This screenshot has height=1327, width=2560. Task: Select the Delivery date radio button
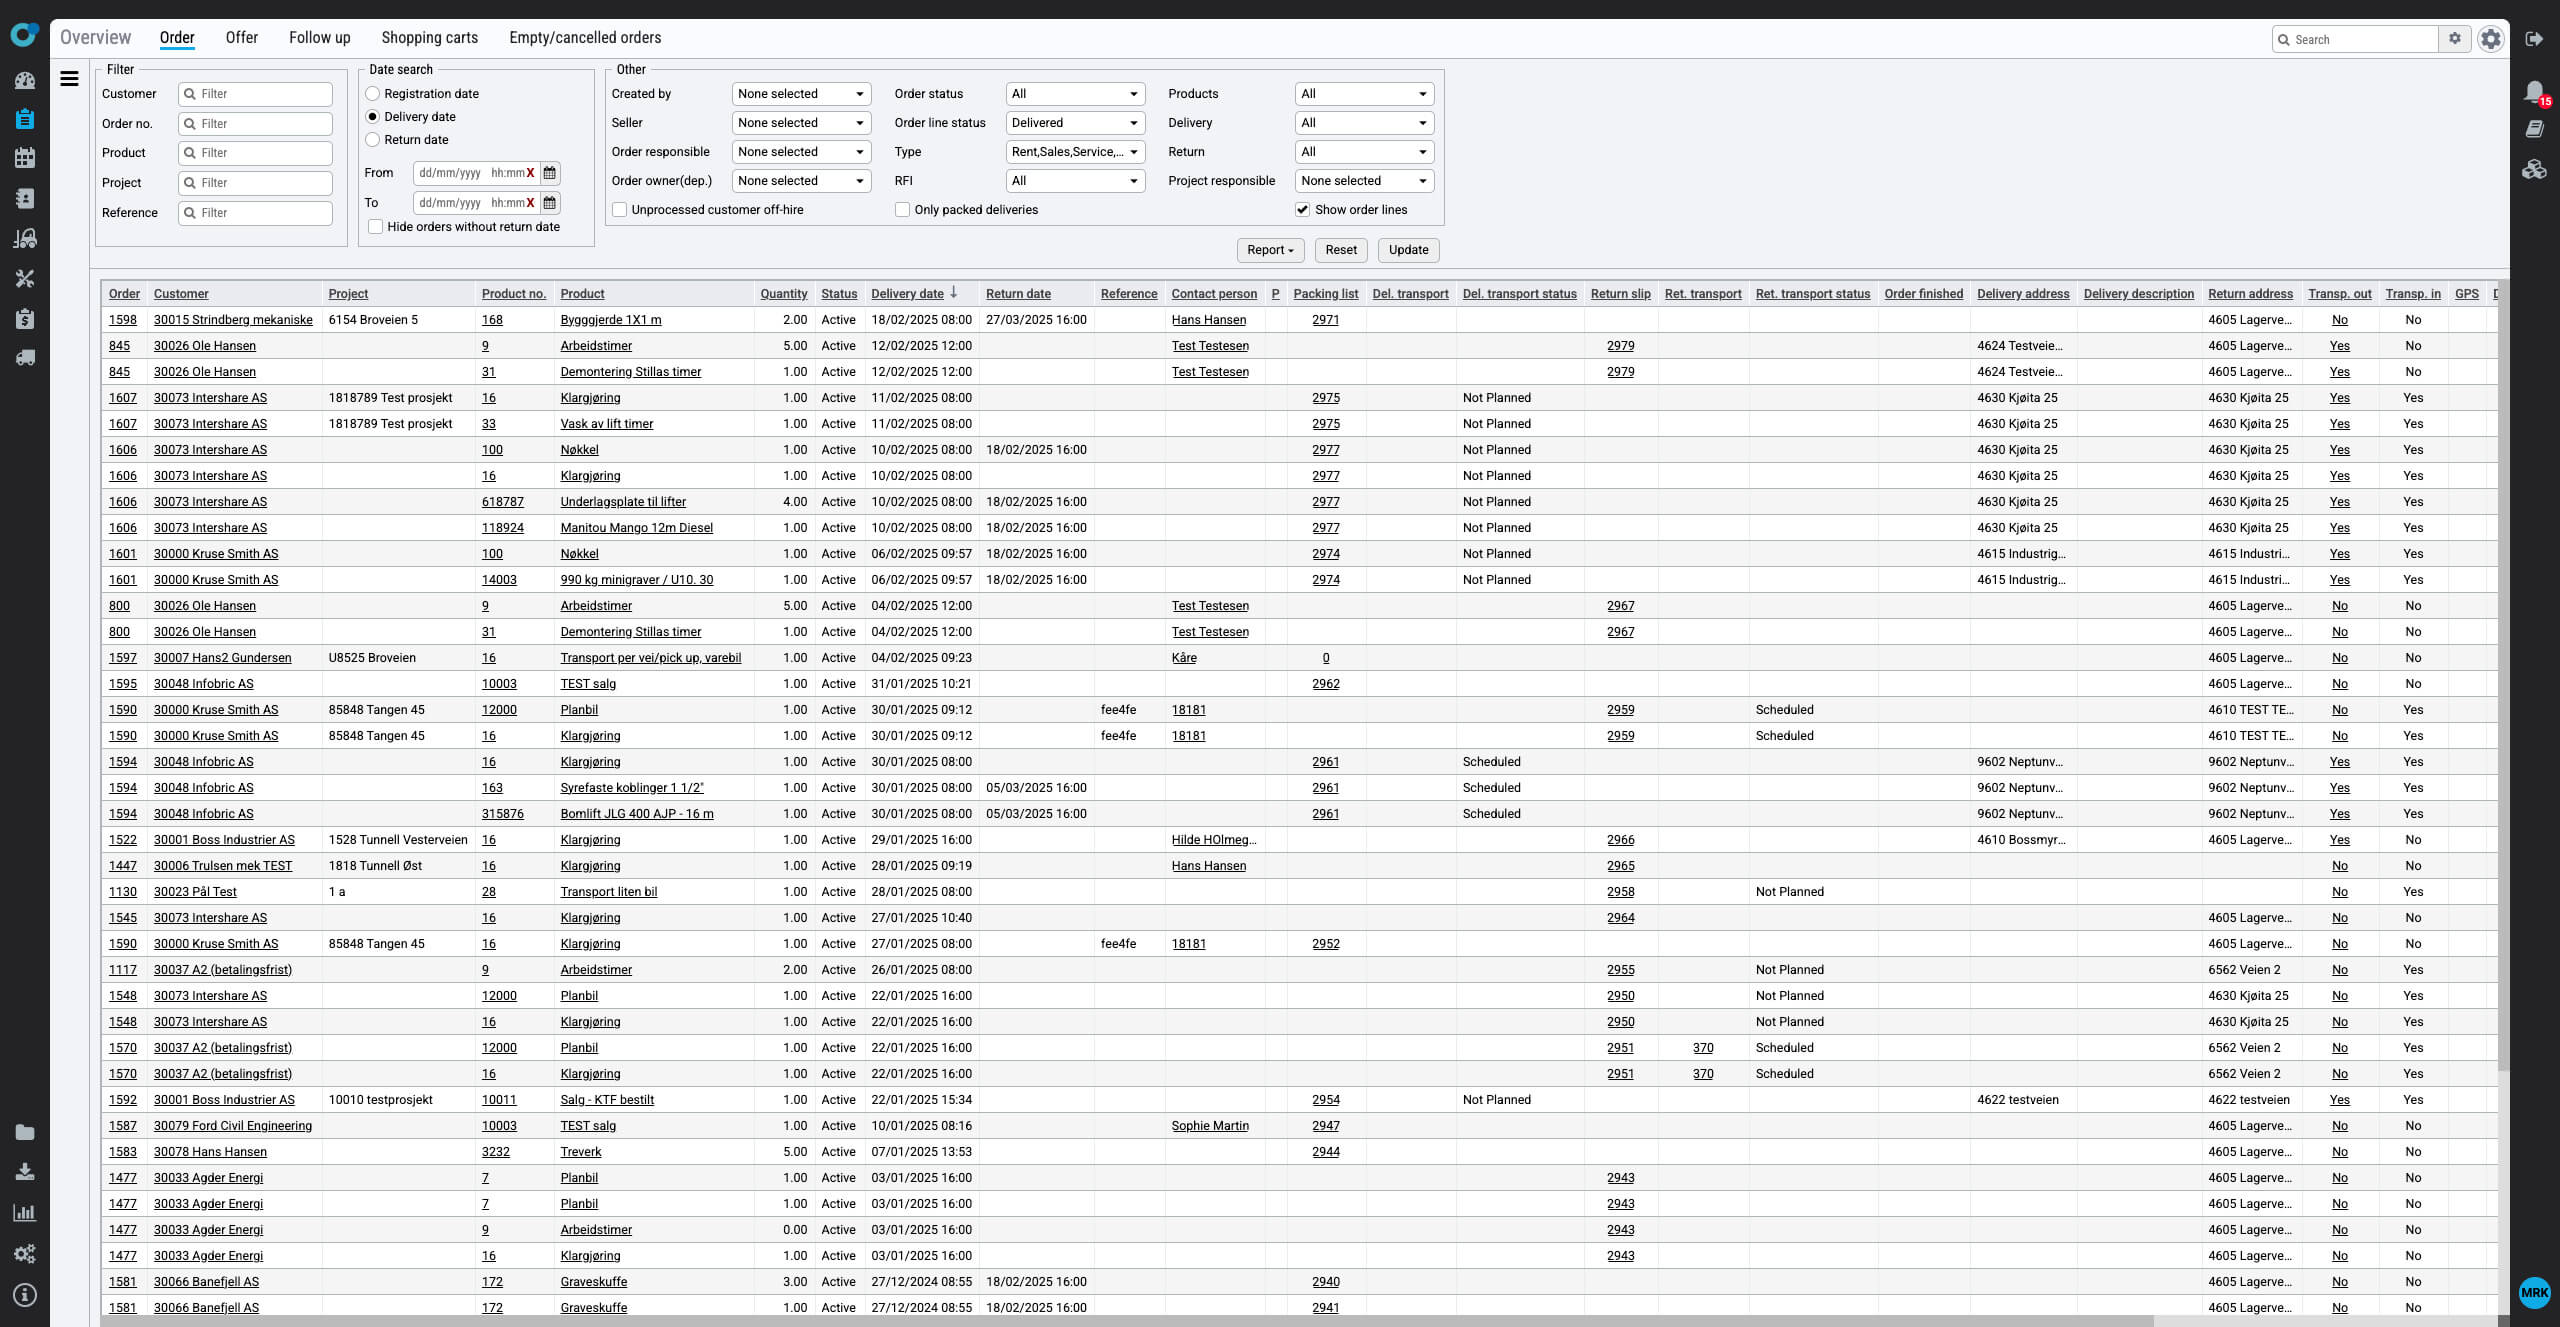click(372, 117)
